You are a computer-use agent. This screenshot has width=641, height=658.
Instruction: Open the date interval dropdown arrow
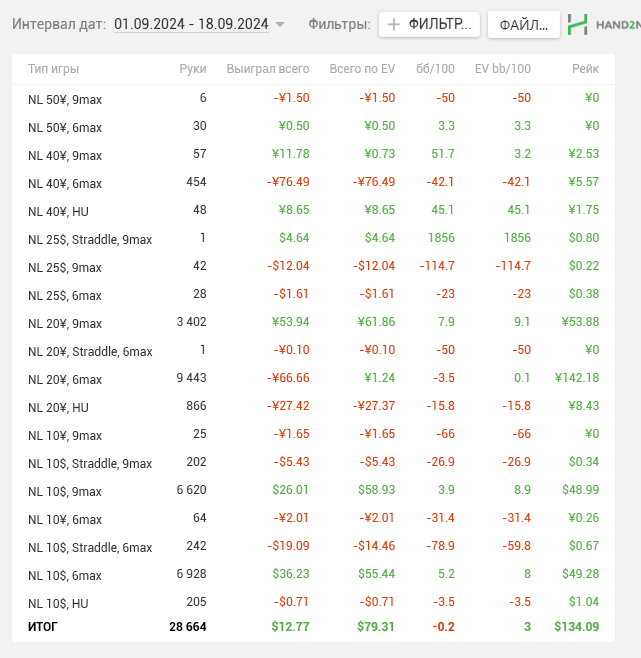(x=280, y=24)
